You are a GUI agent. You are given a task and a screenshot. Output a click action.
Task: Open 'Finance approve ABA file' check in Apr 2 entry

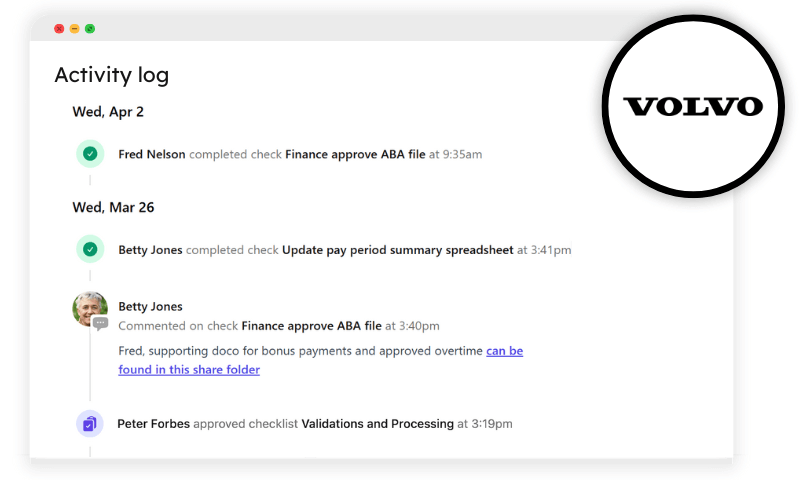coord(355,154)
